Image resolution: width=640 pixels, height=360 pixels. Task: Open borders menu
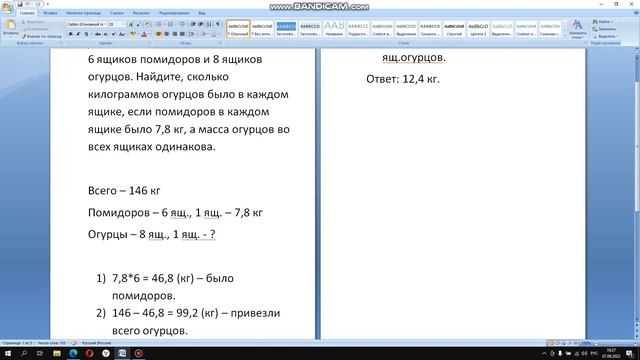pyautogui.click(x=216, y=34)
